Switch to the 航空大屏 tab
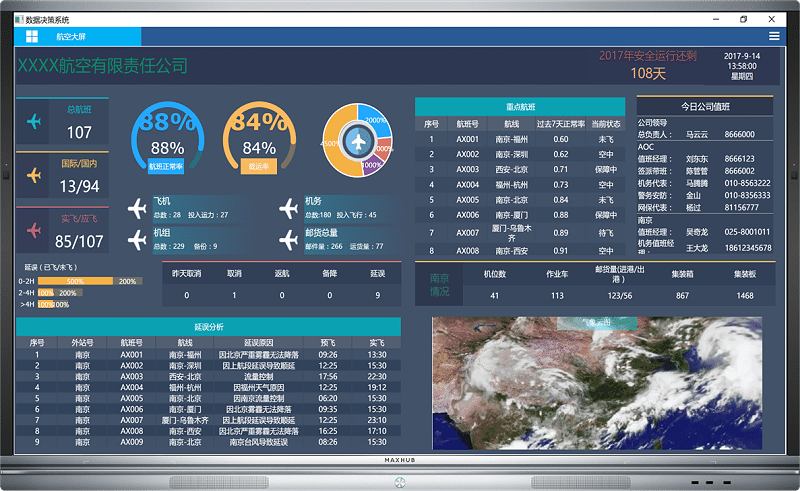 click(71, 36)
